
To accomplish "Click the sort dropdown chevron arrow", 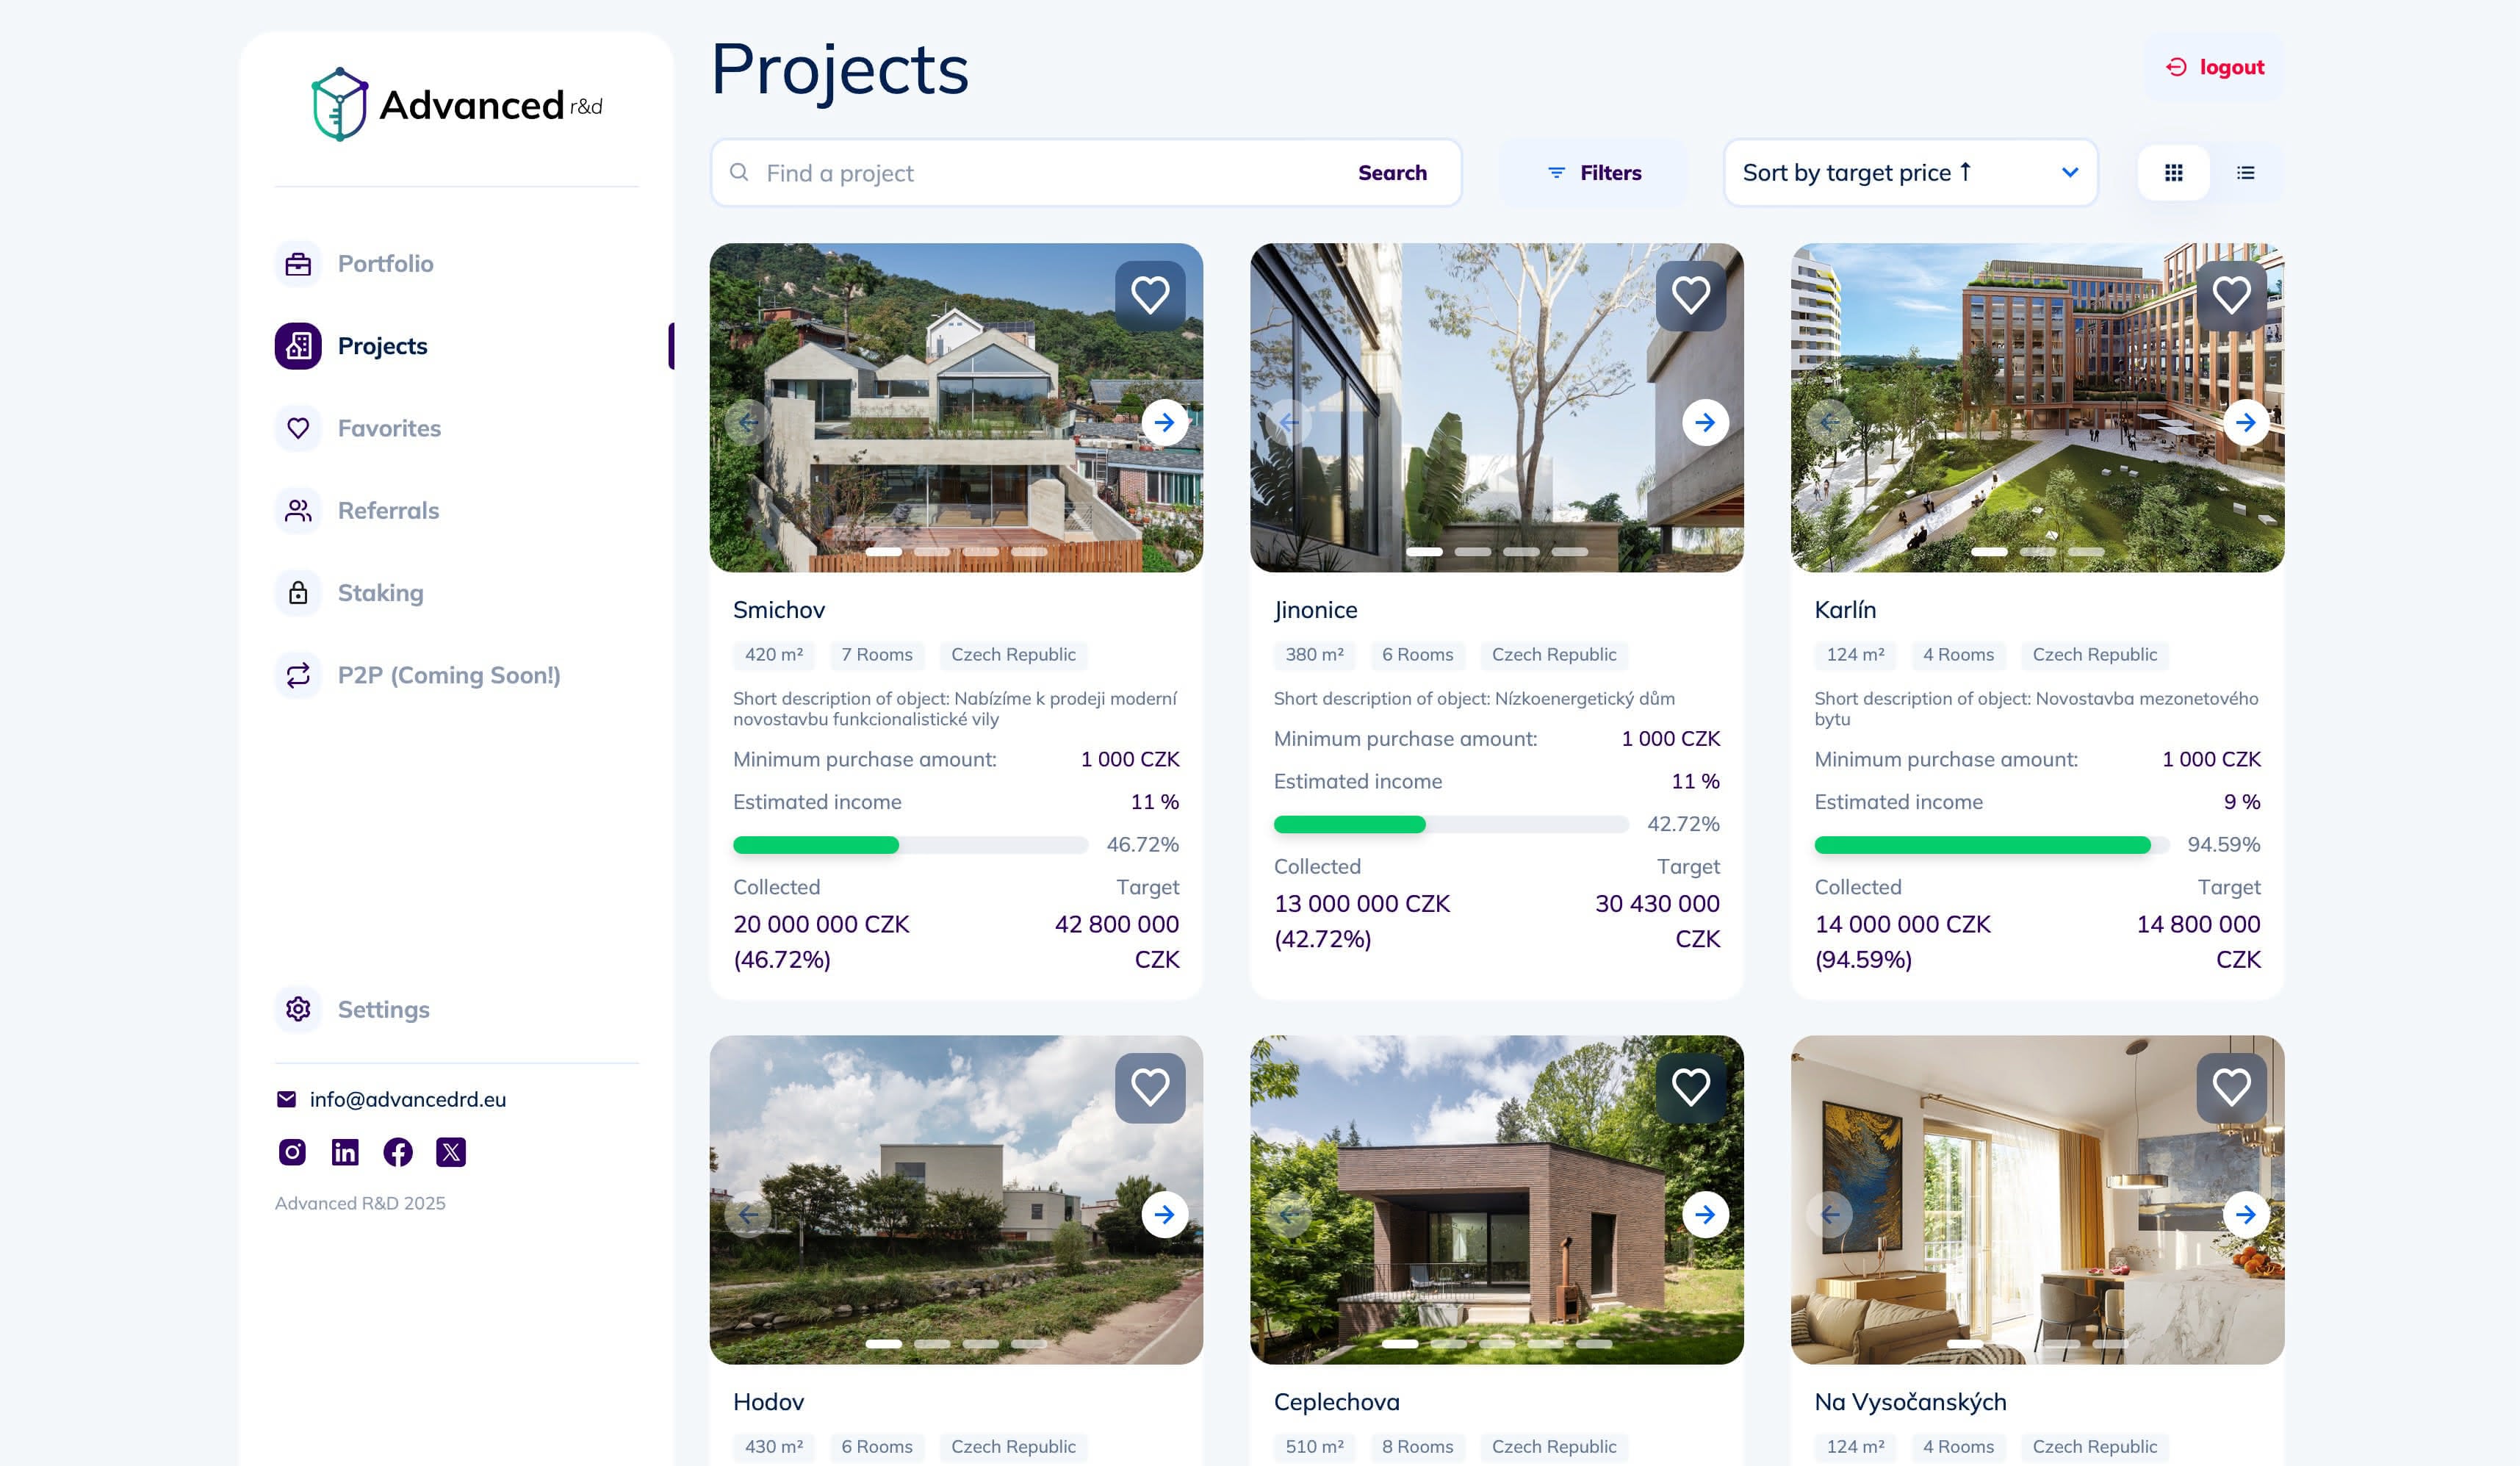I will [2070, 173].
